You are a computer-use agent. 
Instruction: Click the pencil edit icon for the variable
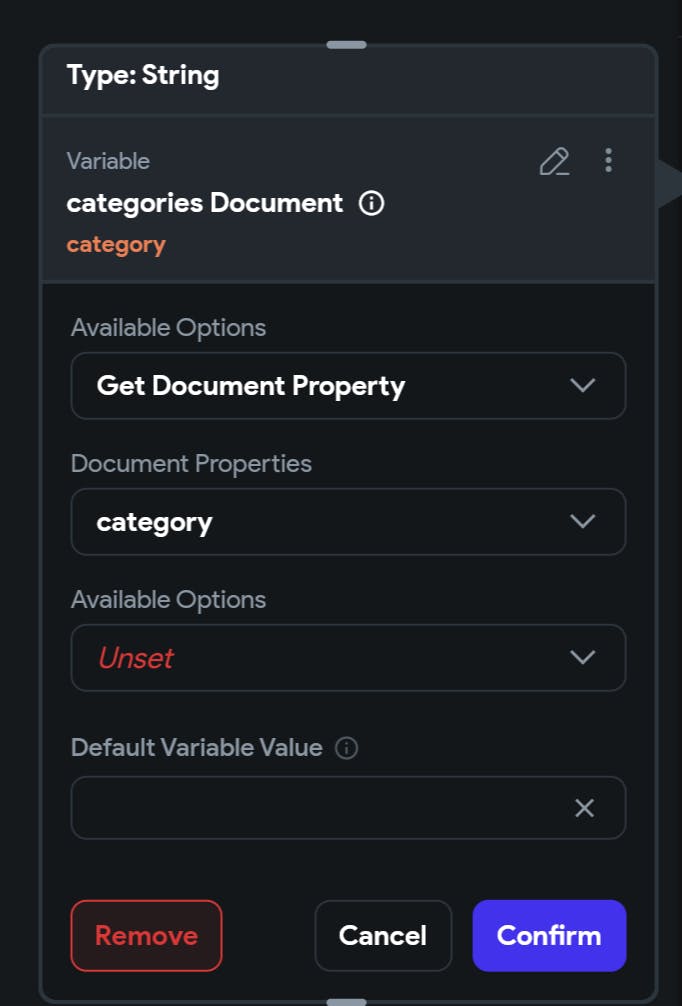click(554, 161)
